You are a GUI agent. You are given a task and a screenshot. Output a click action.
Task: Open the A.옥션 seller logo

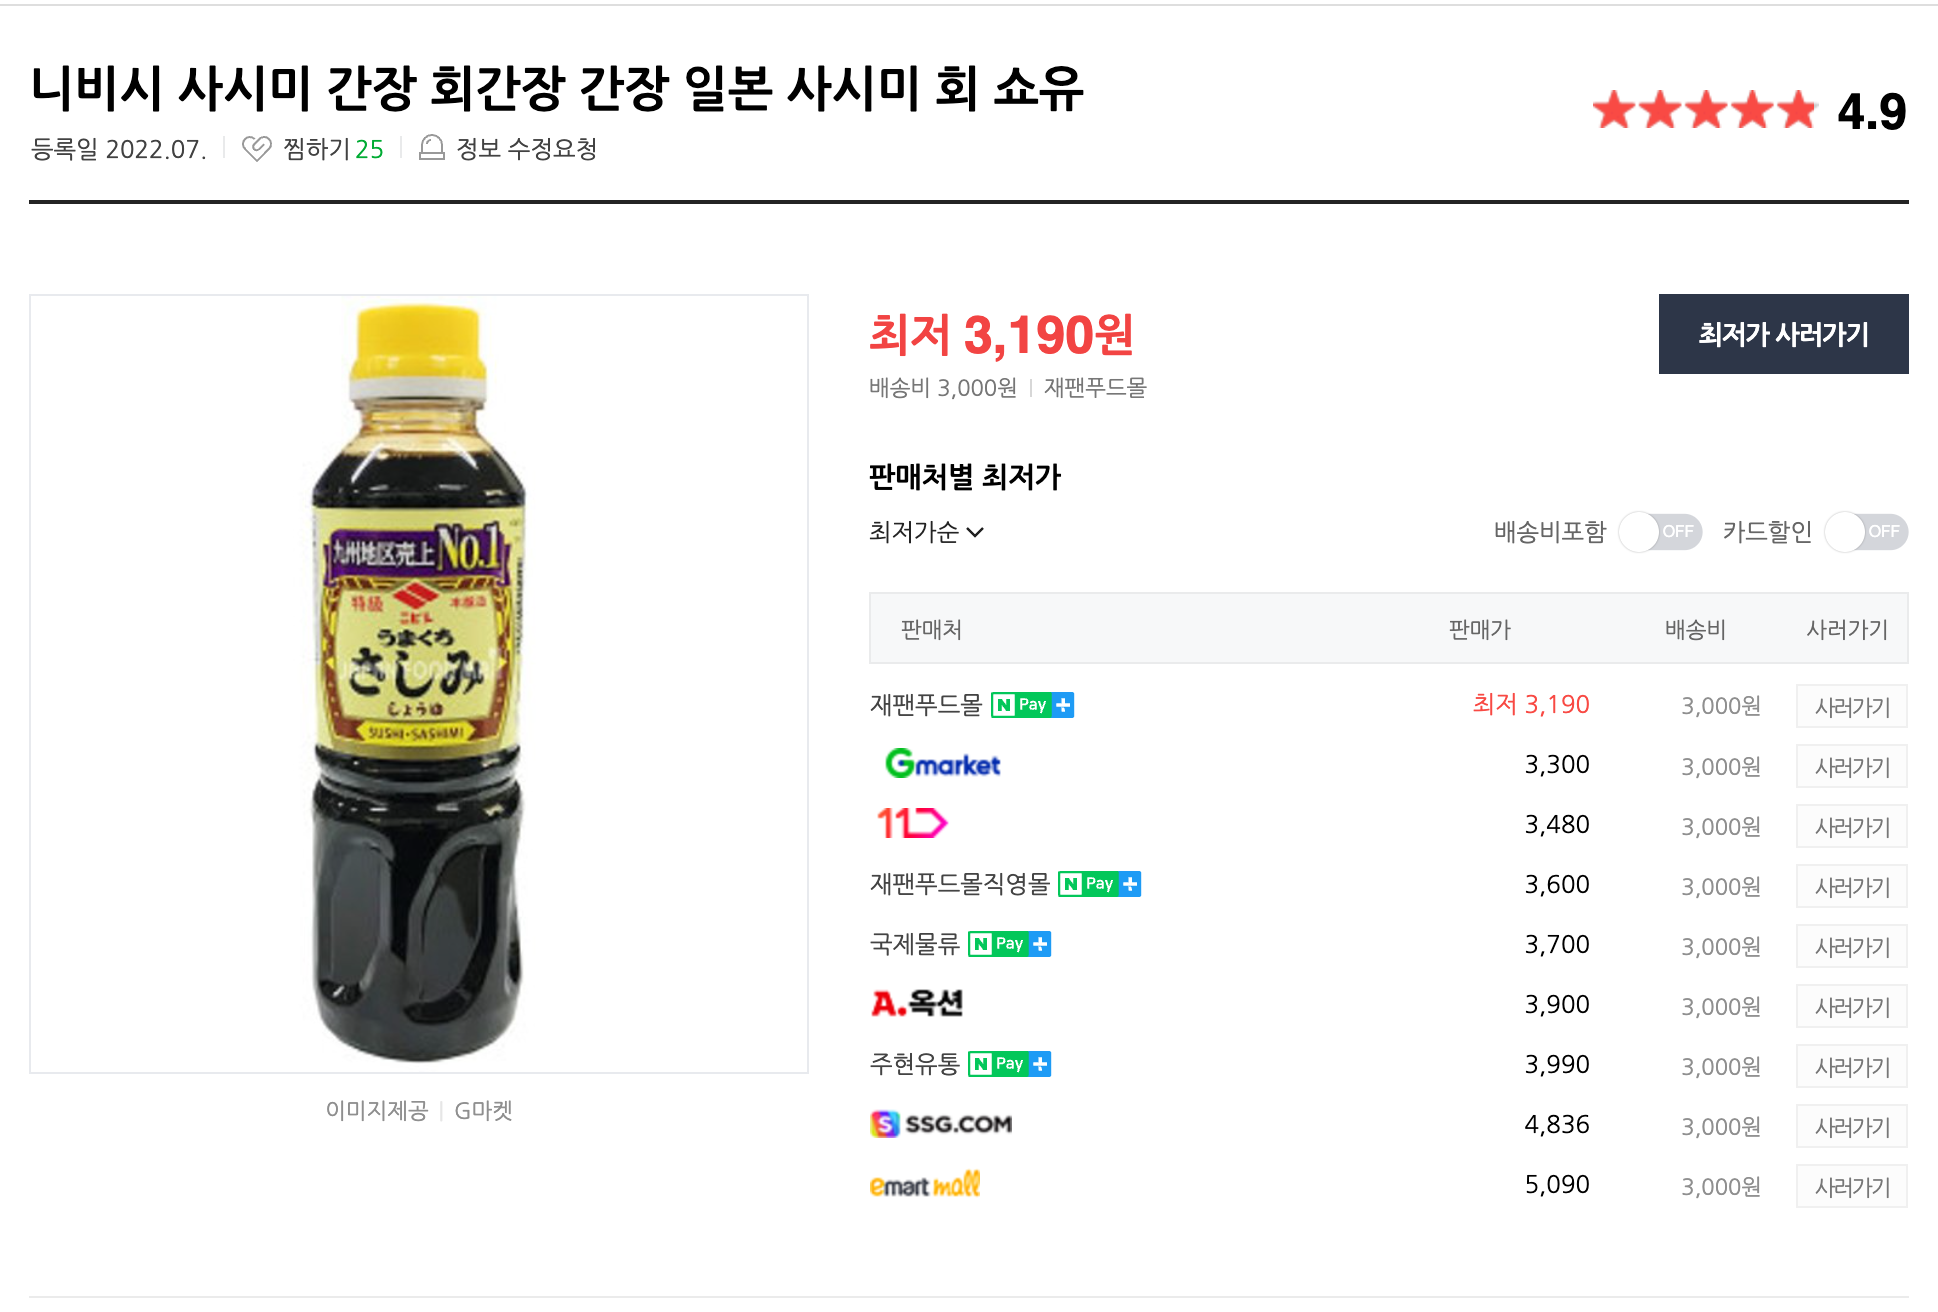(917, 1003)
